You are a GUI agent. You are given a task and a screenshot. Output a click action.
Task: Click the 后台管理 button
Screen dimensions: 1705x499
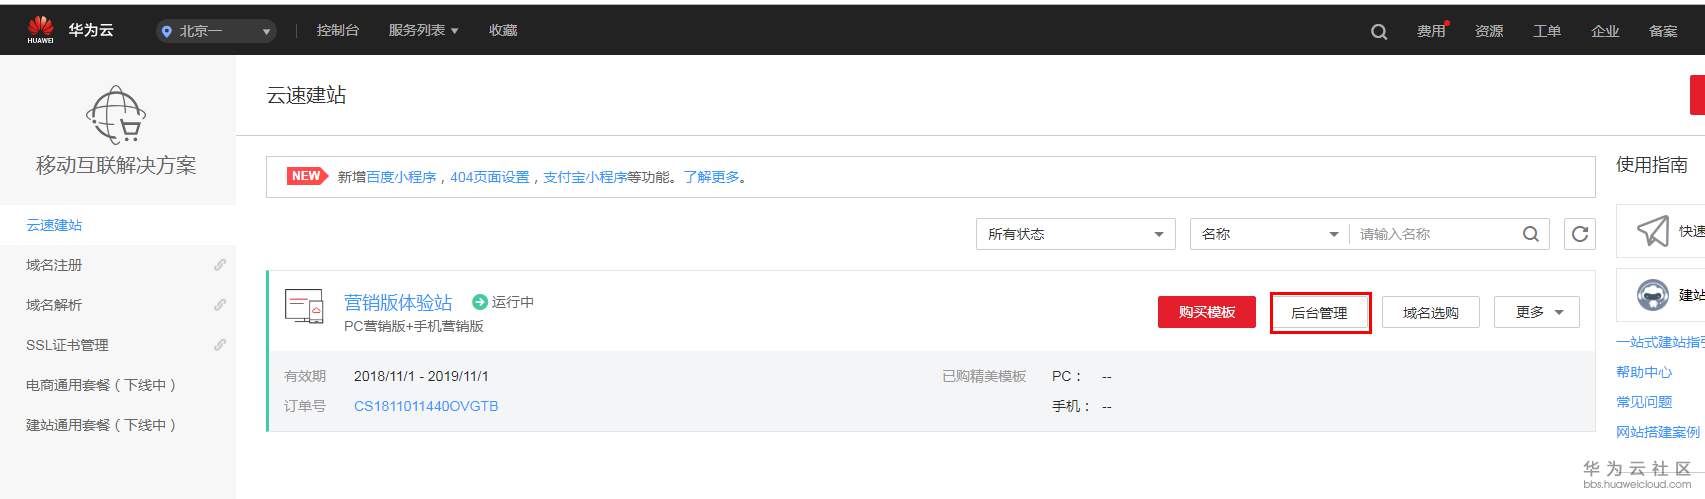[1319, 313]
